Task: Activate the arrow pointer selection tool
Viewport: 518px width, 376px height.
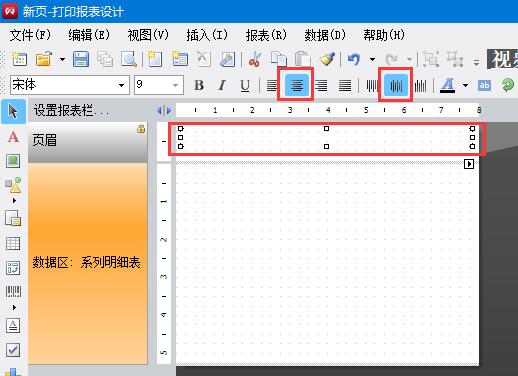Action: coord(13,111)
